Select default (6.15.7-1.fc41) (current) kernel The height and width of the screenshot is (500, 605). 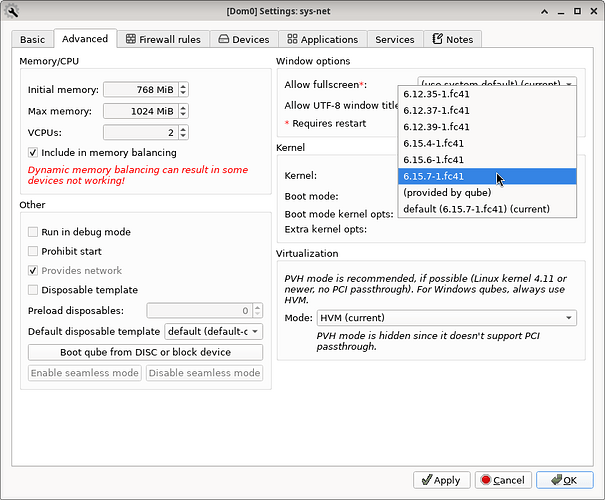click(x=487, y=209)
